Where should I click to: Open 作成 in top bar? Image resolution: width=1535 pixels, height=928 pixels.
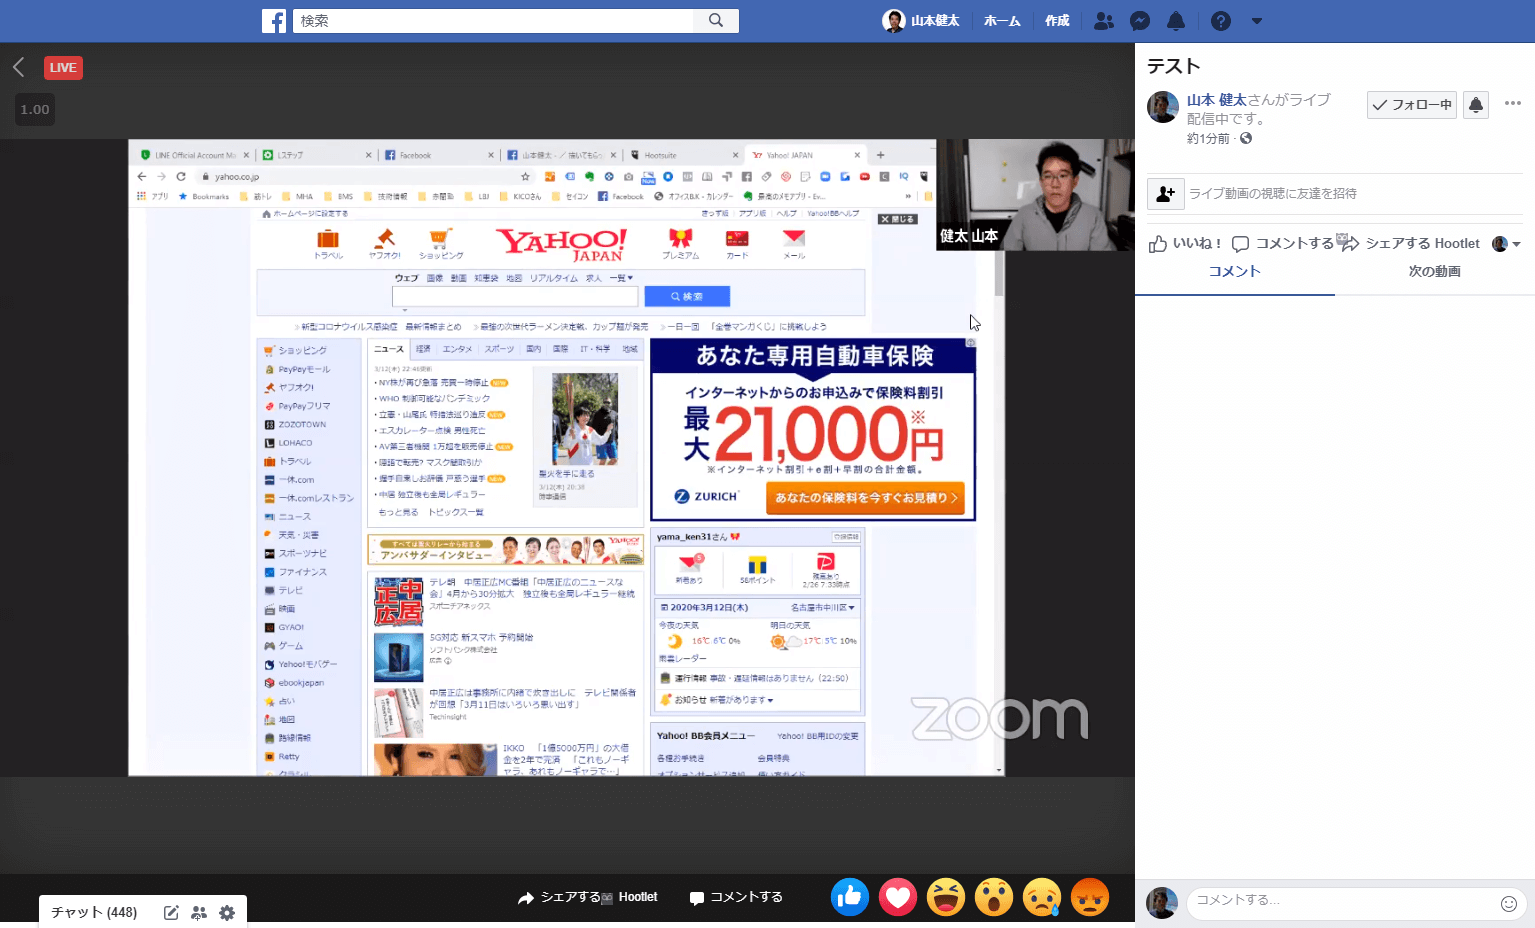point(1057,21)
